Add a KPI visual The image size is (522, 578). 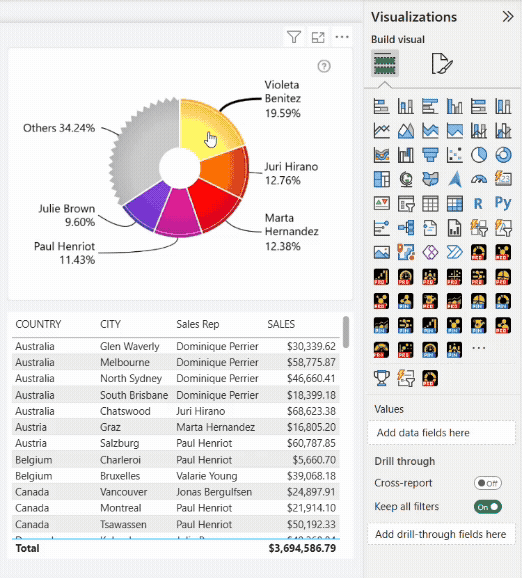pyautogui.click(x=381, y=203)
